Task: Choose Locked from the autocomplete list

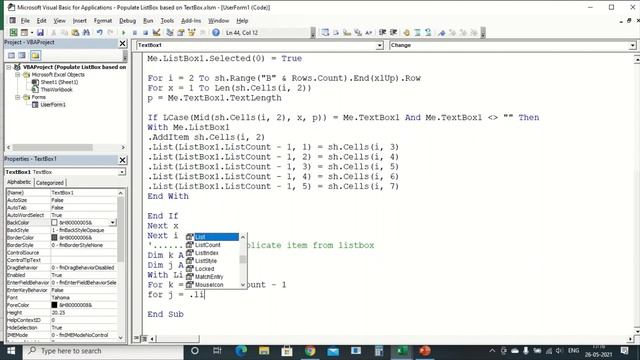Action: (204, 269)
